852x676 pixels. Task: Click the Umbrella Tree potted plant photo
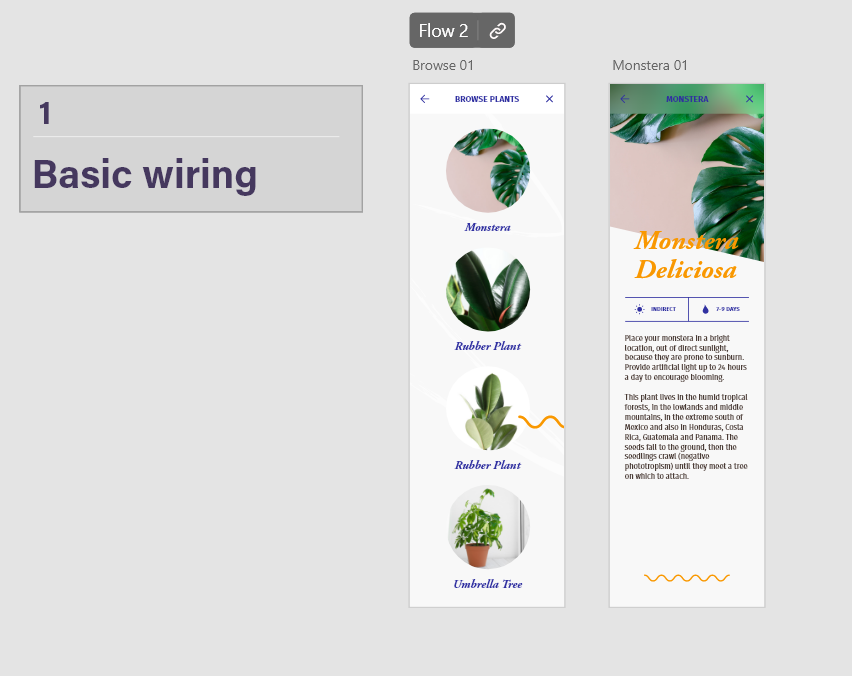(x=487, y=527)
